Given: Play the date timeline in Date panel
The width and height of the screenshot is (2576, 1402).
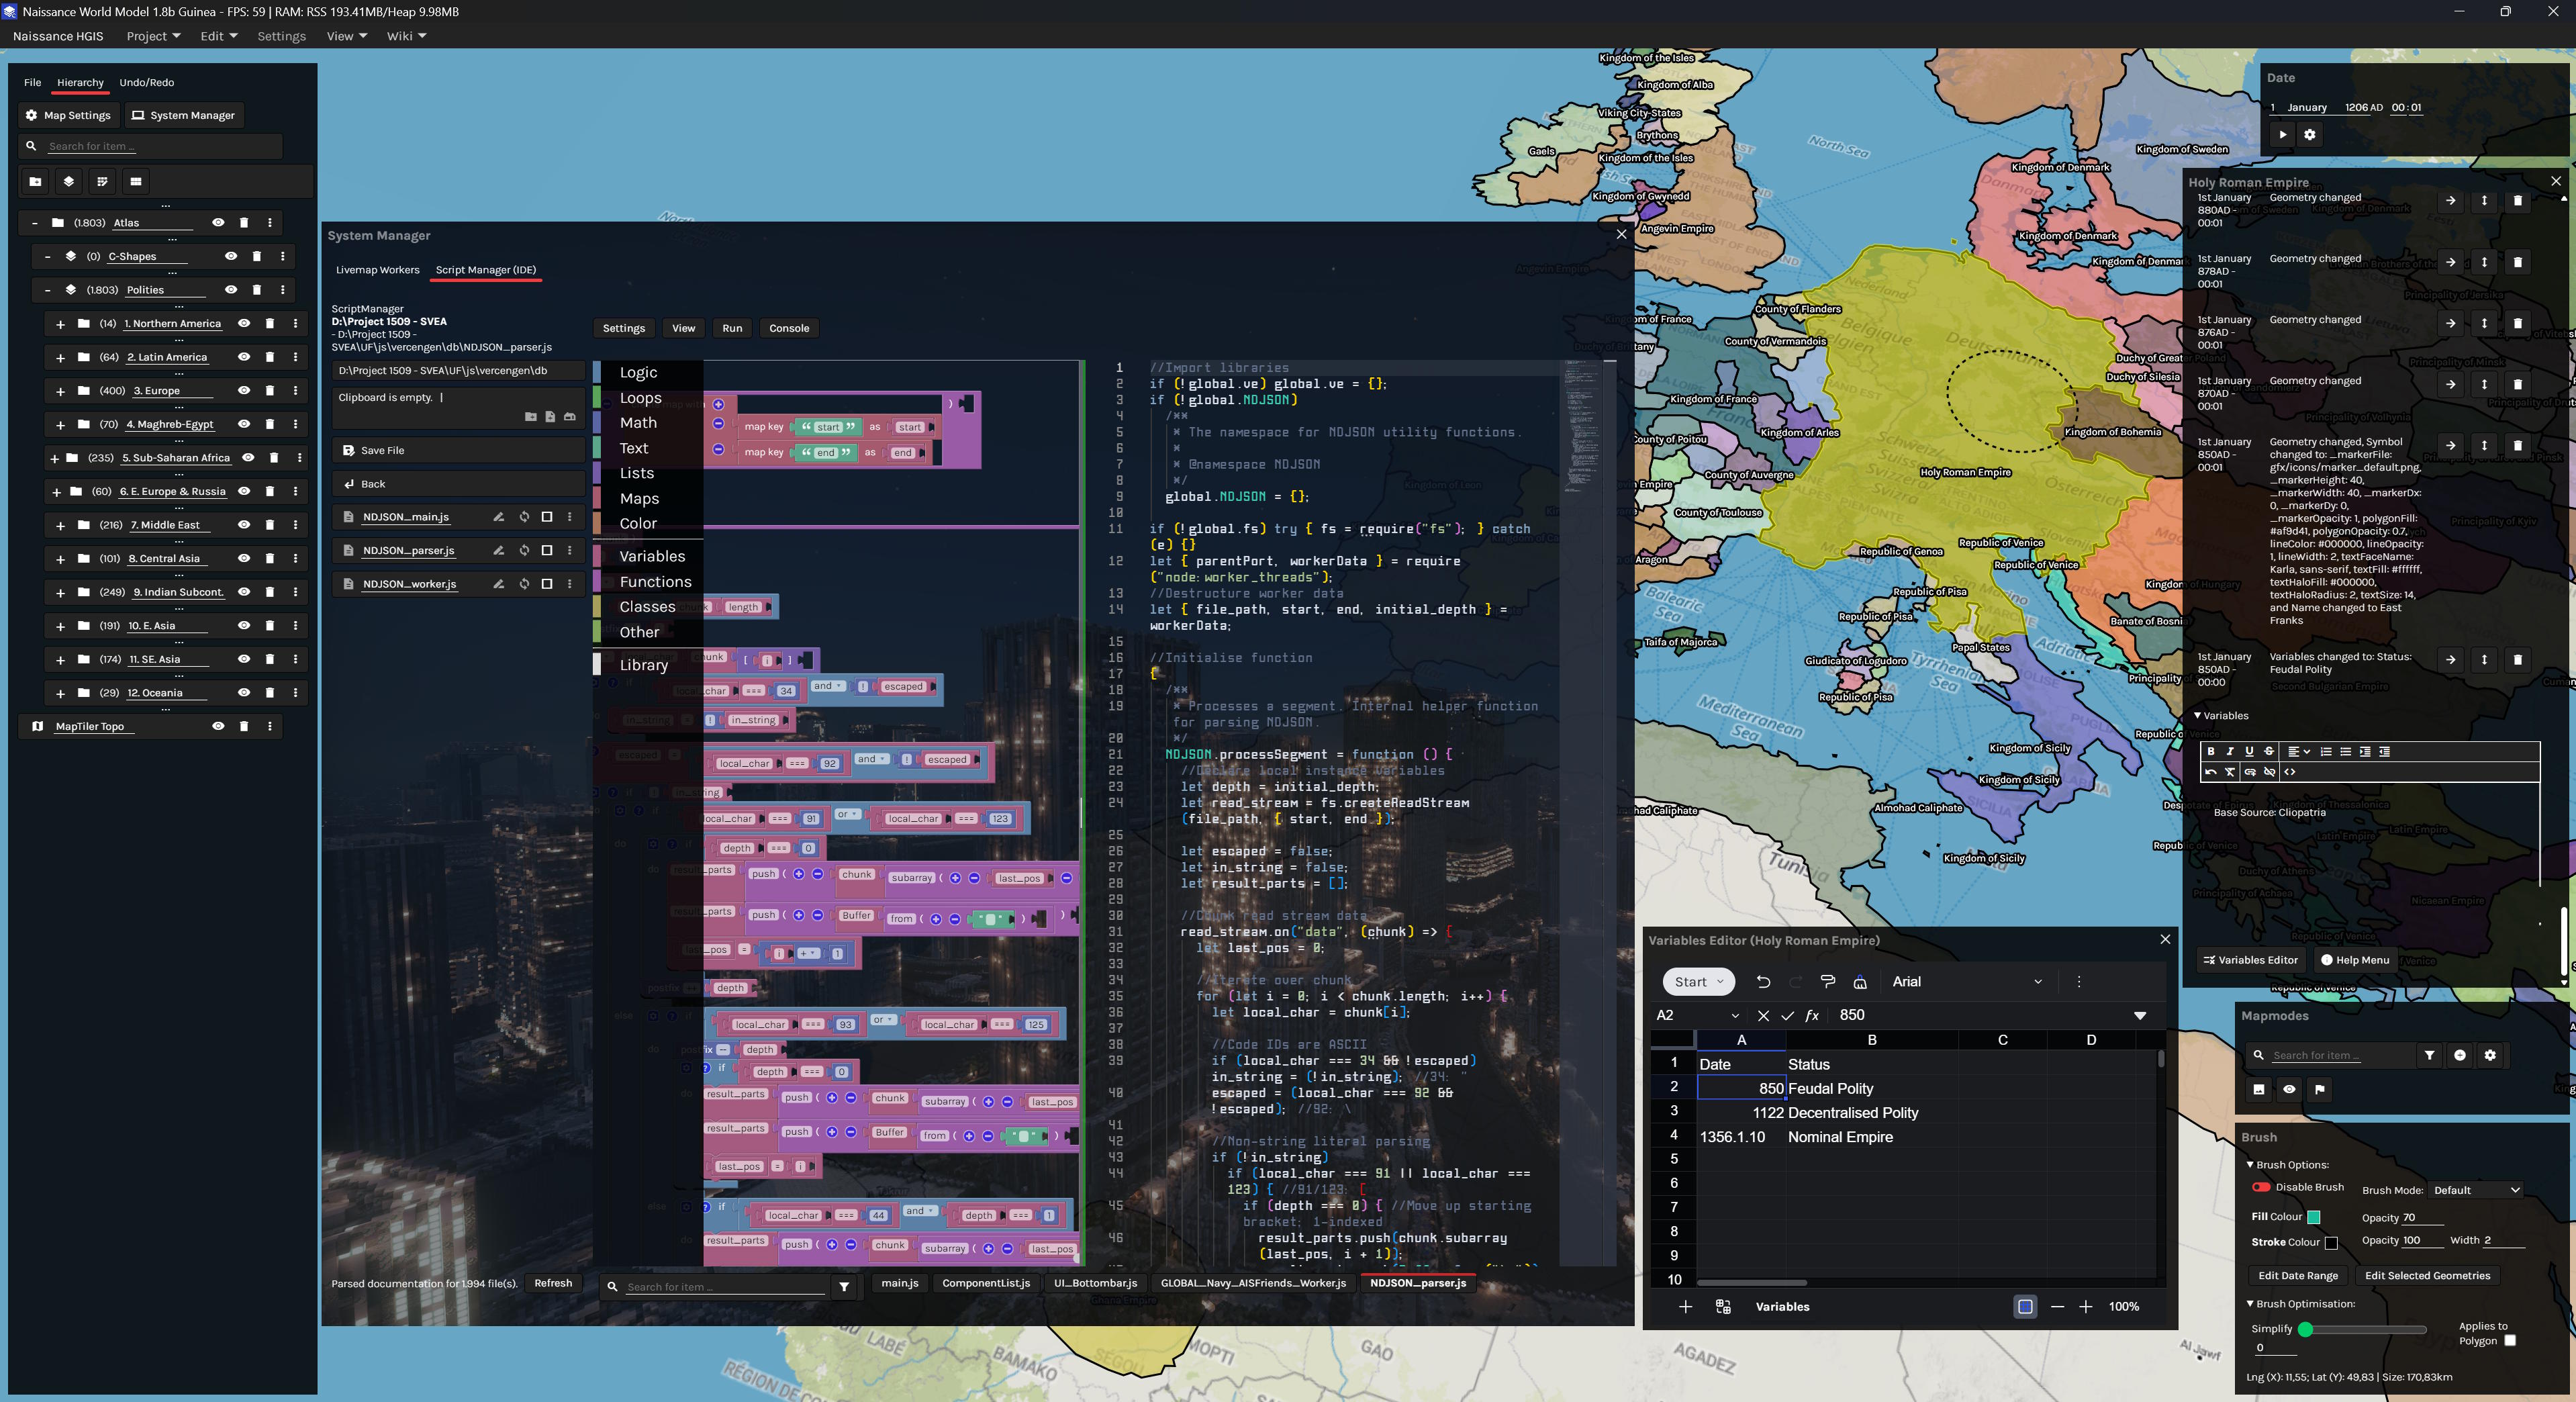Looking at the screenshot, I should click(x=2282, y=134).
